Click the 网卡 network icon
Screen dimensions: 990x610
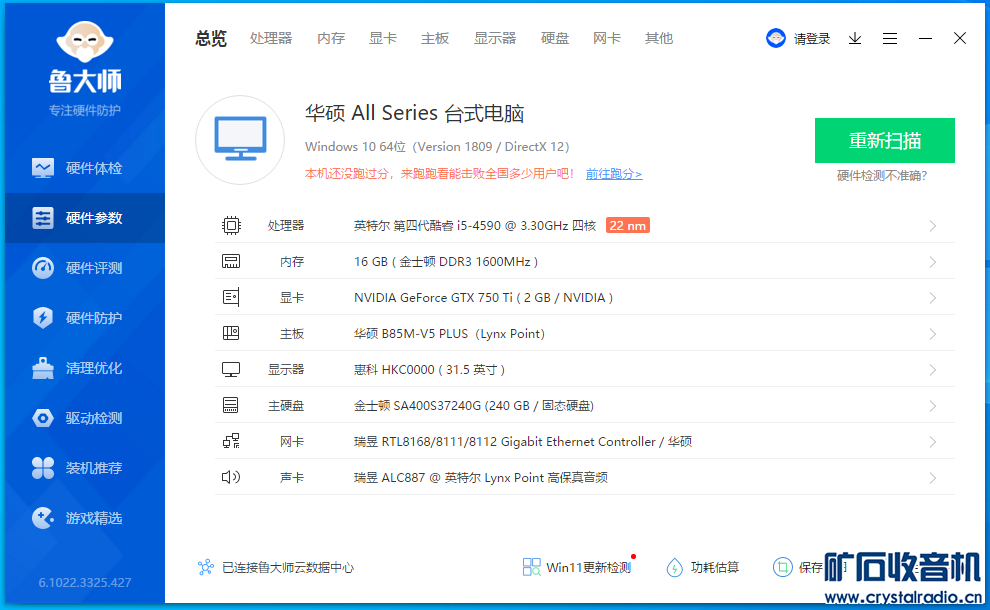point(231,441)
